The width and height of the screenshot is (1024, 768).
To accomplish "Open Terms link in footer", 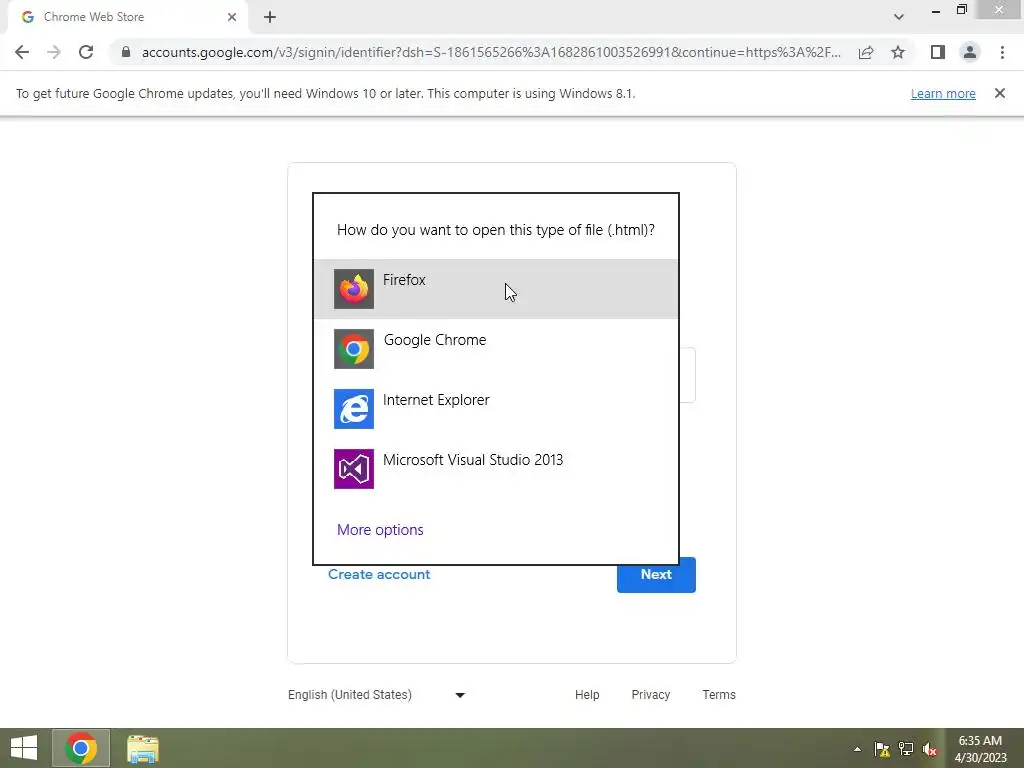I will tap(719, 695).
